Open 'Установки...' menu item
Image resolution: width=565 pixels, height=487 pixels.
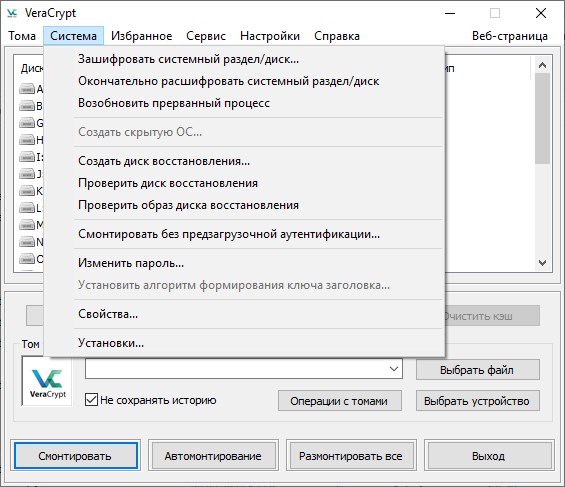click(245, 343)
